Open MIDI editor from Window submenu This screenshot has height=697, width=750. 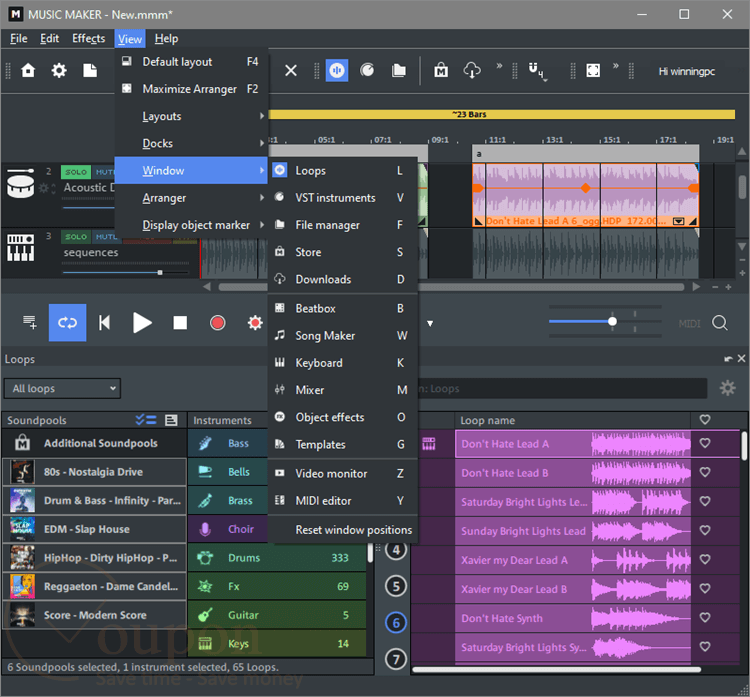coord(343,501)
